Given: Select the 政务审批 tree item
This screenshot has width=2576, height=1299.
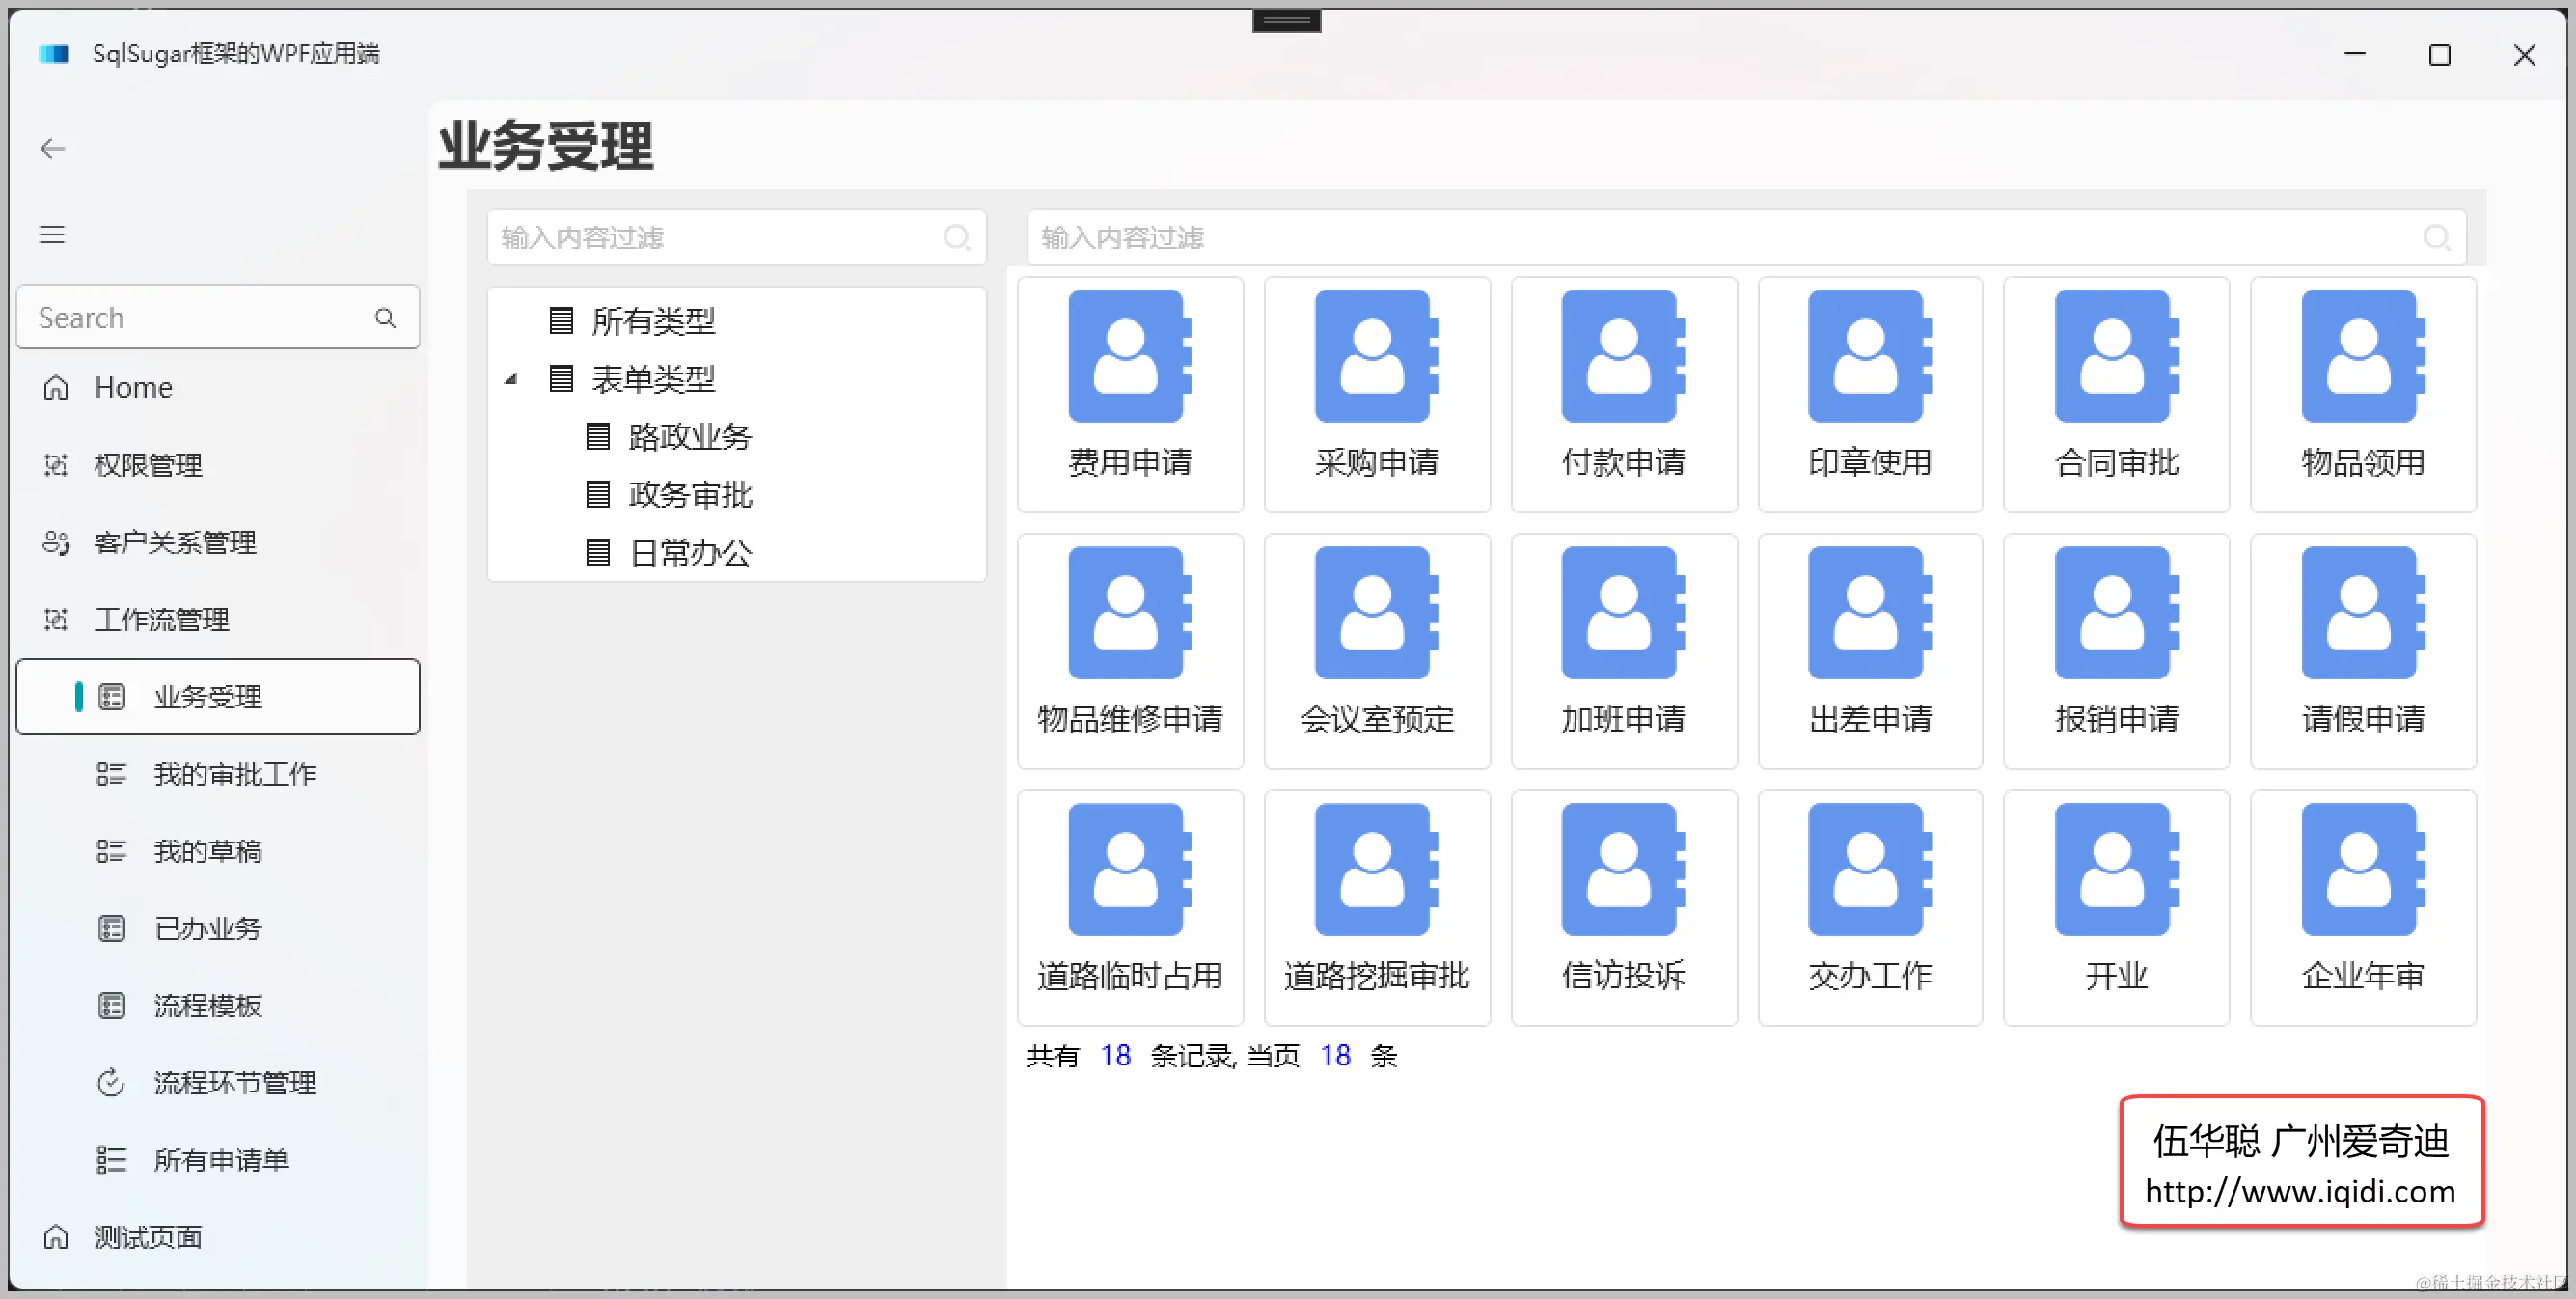Looking at the screenshot, I should click(690, 495).
